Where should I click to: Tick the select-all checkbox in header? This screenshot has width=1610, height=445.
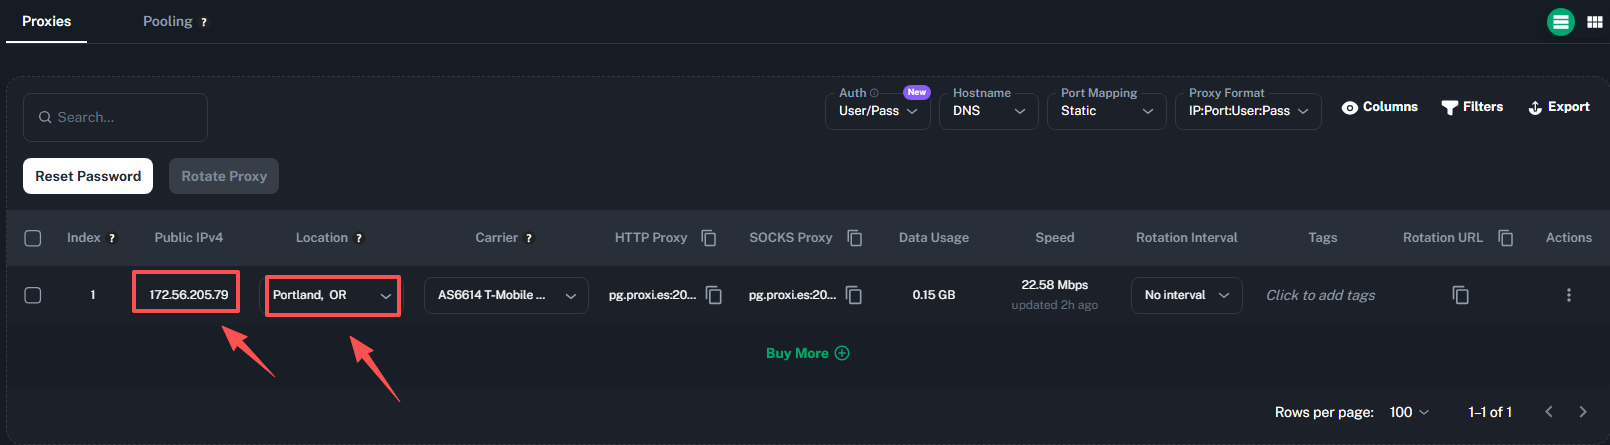pyautogui.click(x=33, y=238)
